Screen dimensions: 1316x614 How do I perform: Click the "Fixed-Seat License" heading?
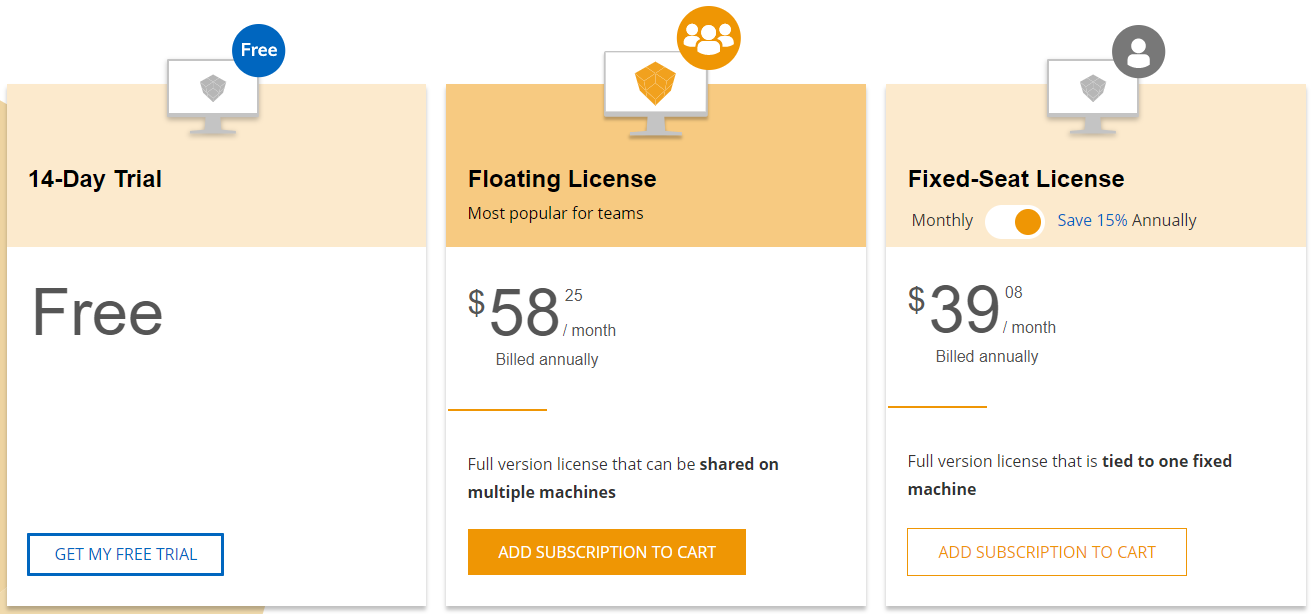tap(1015, 179)
